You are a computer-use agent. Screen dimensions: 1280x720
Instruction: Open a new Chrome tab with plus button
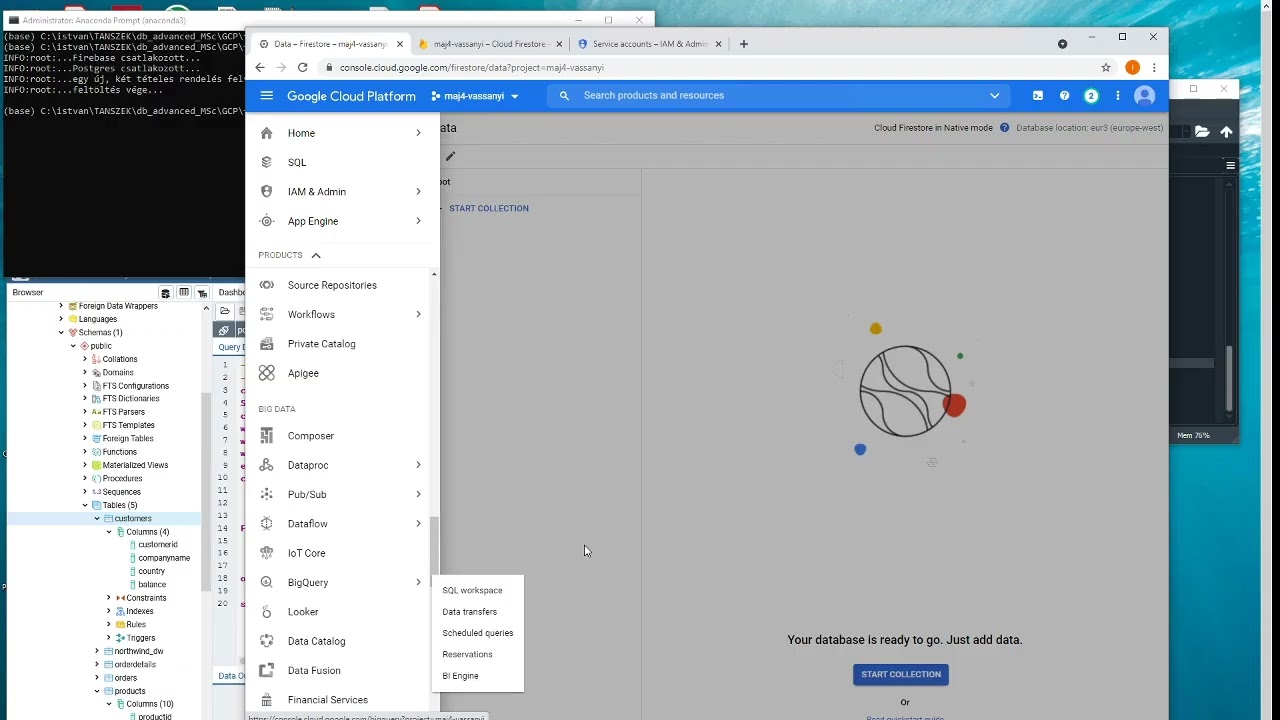point(743,44)
